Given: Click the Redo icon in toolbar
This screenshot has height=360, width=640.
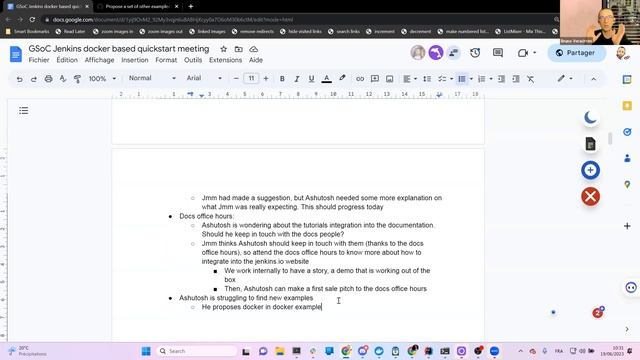Looking at the screenshot, I should 34,79.
